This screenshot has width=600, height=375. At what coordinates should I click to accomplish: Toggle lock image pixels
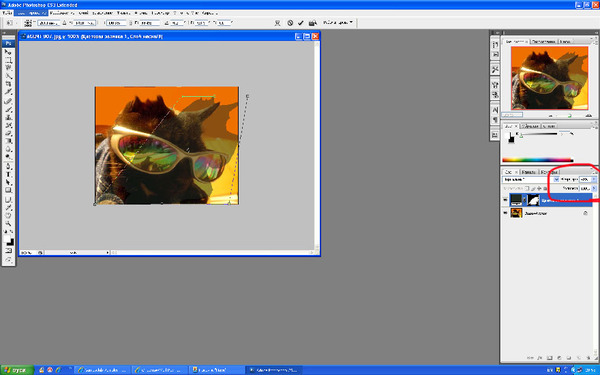pyautogui.click(x=533, y=189)
